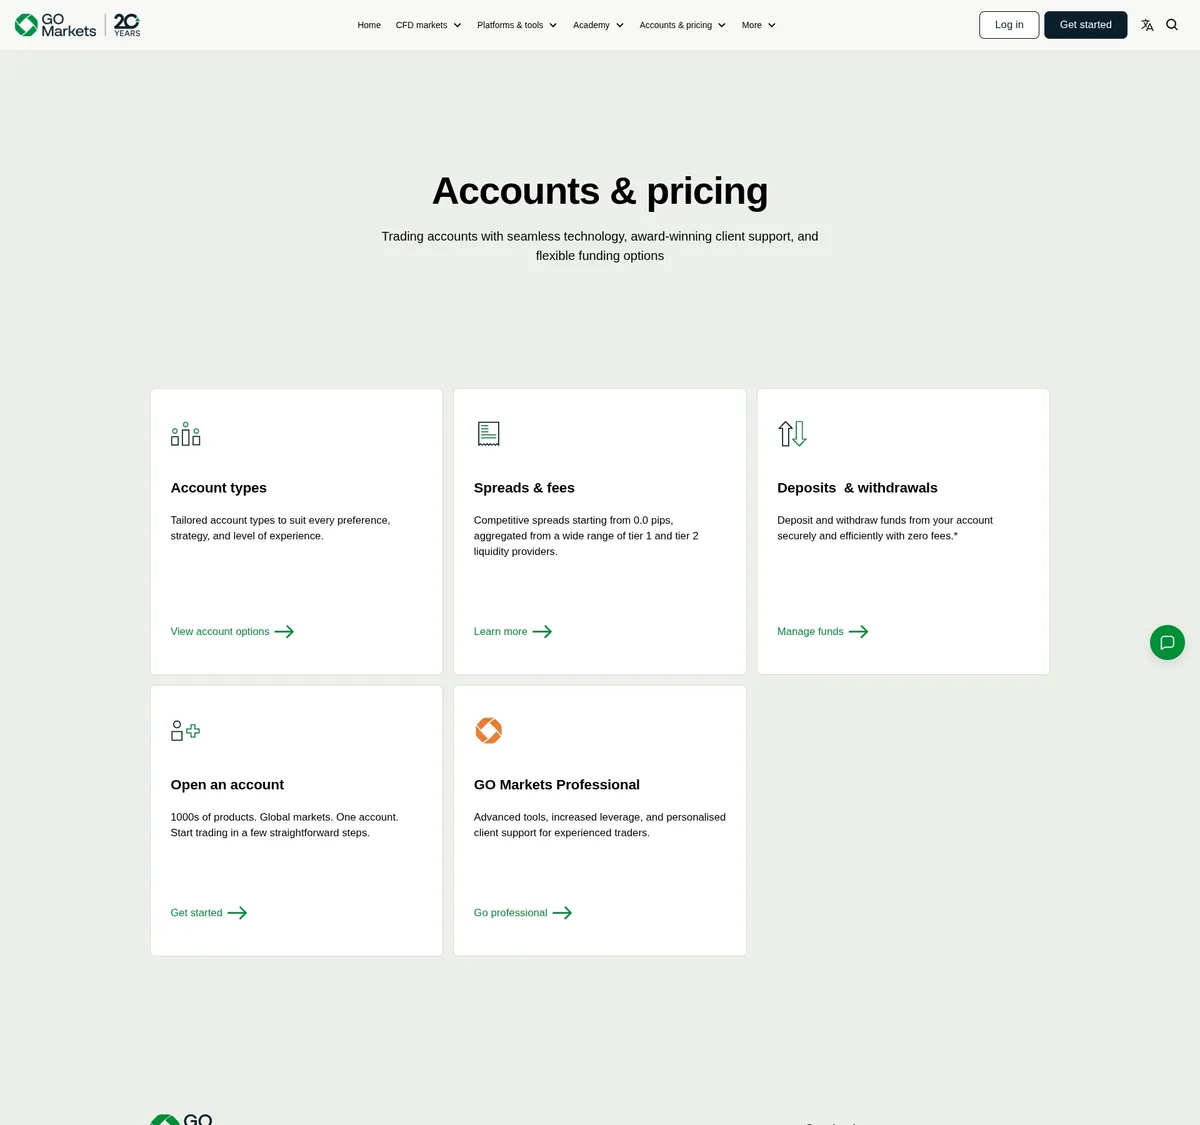The height and width of the screenshot is (1125, 1200).
Task: Click the header Get started button
Action: [1086, 25]
